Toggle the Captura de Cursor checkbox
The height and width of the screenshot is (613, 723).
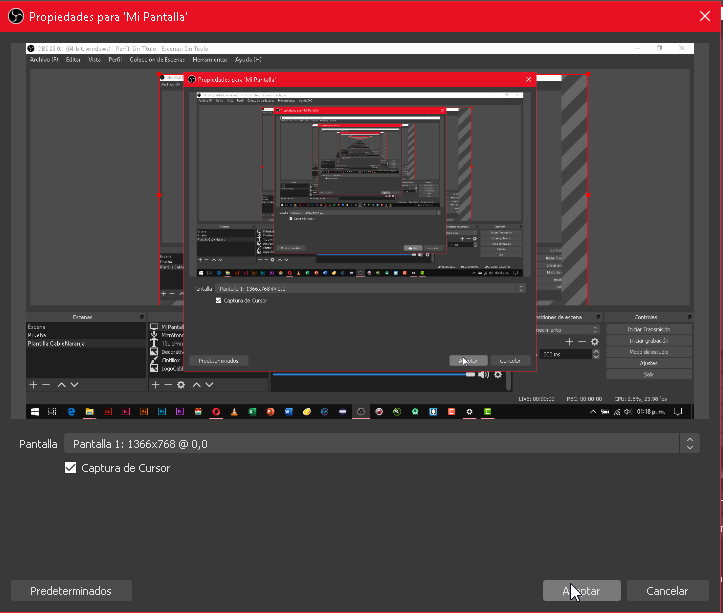click(71, 468)
